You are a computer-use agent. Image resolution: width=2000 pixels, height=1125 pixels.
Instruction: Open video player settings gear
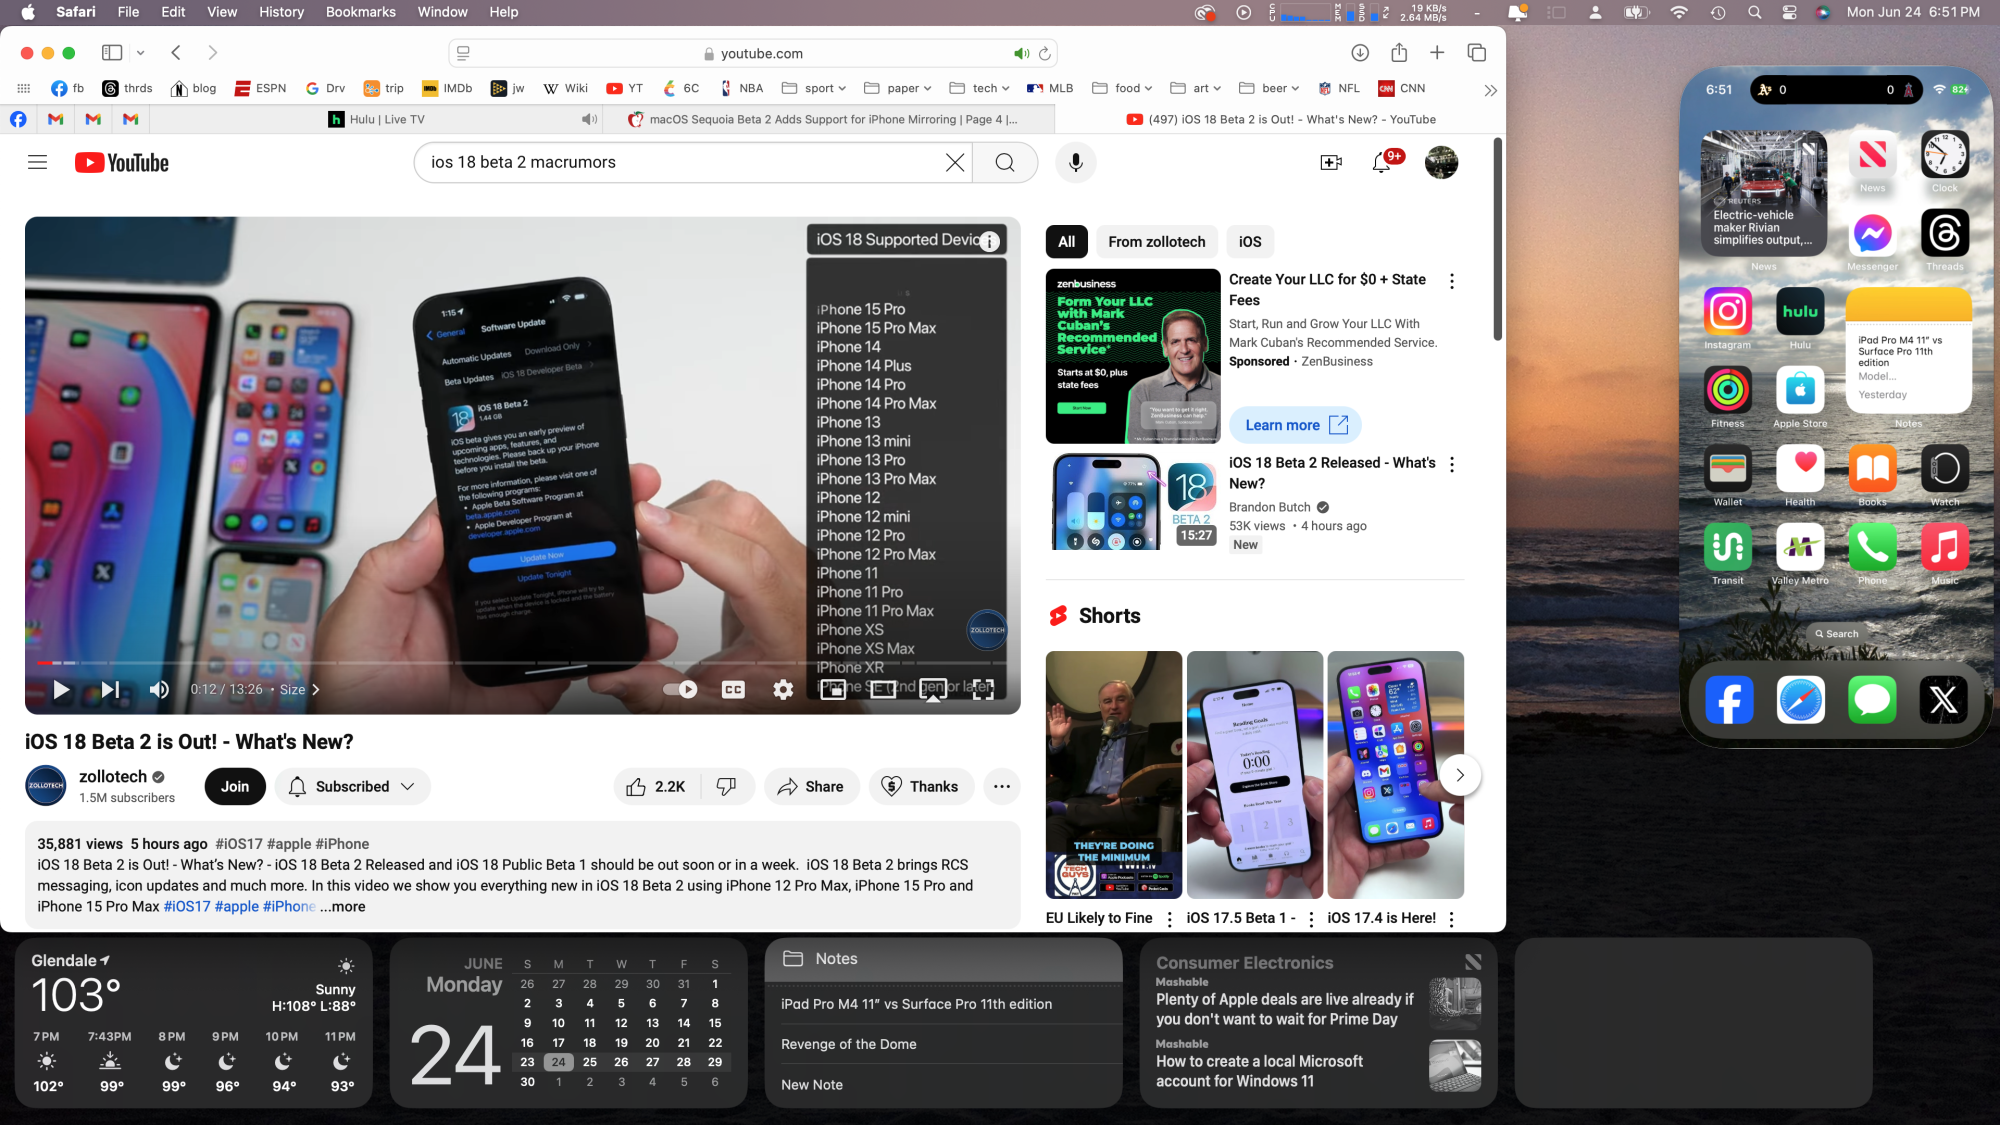coord(783,689)
